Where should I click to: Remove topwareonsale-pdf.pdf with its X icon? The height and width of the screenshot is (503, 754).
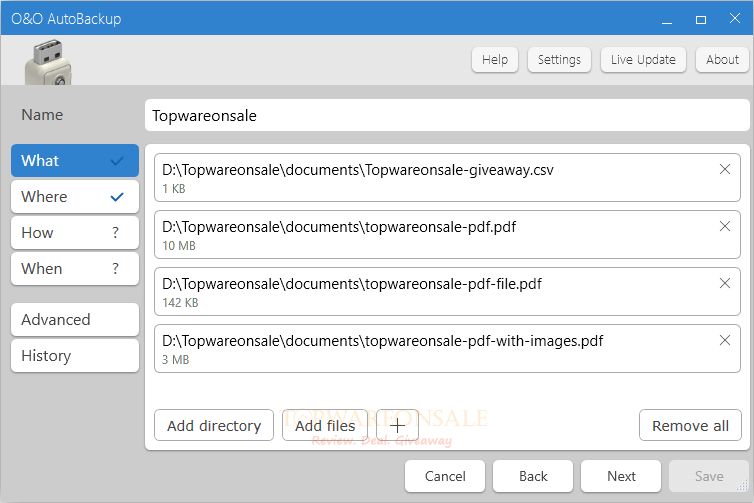725,226
